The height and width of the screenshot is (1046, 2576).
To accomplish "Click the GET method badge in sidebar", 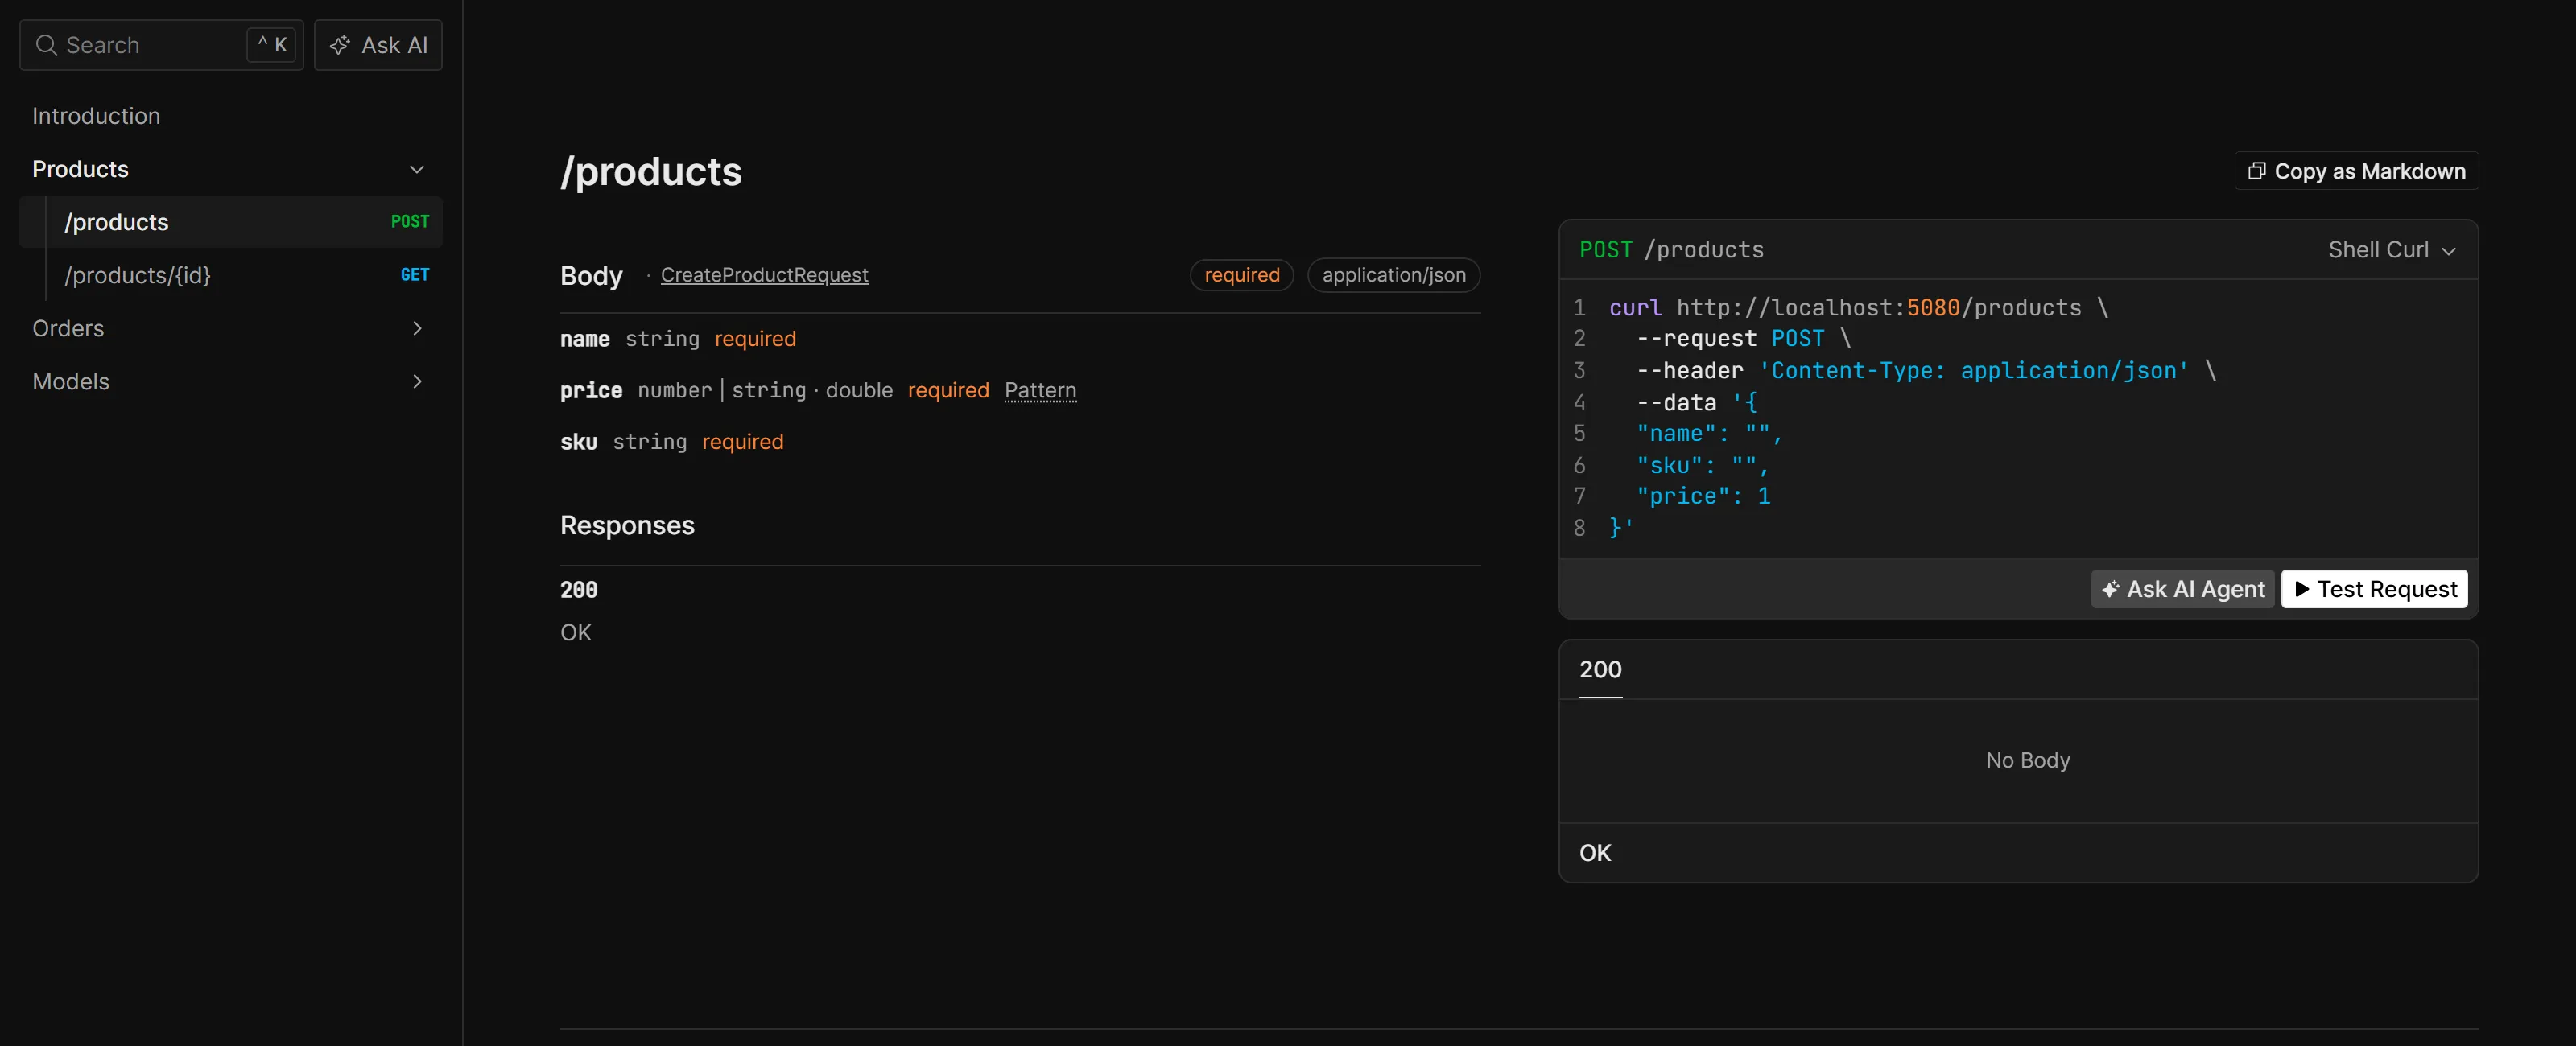I will 415,275.
